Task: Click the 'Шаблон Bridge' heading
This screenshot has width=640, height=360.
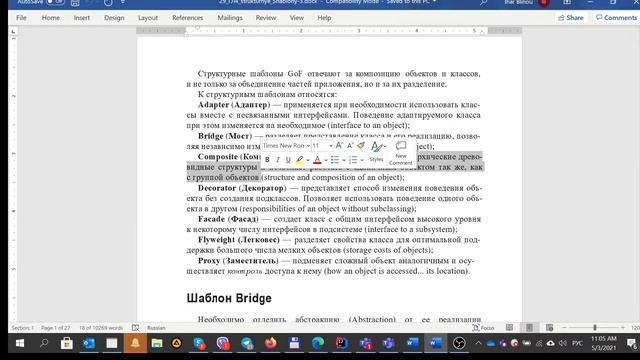Action: 229,298
